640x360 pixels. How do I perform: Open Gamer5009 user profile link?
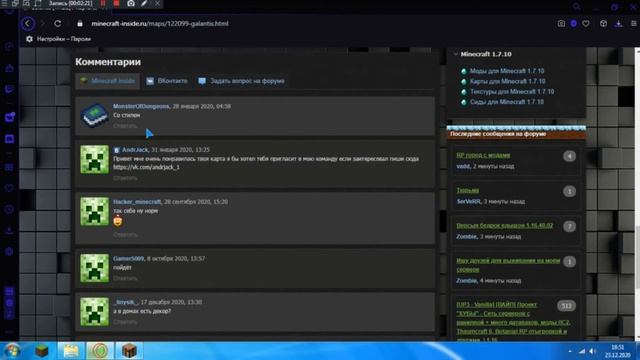(129, 258)
